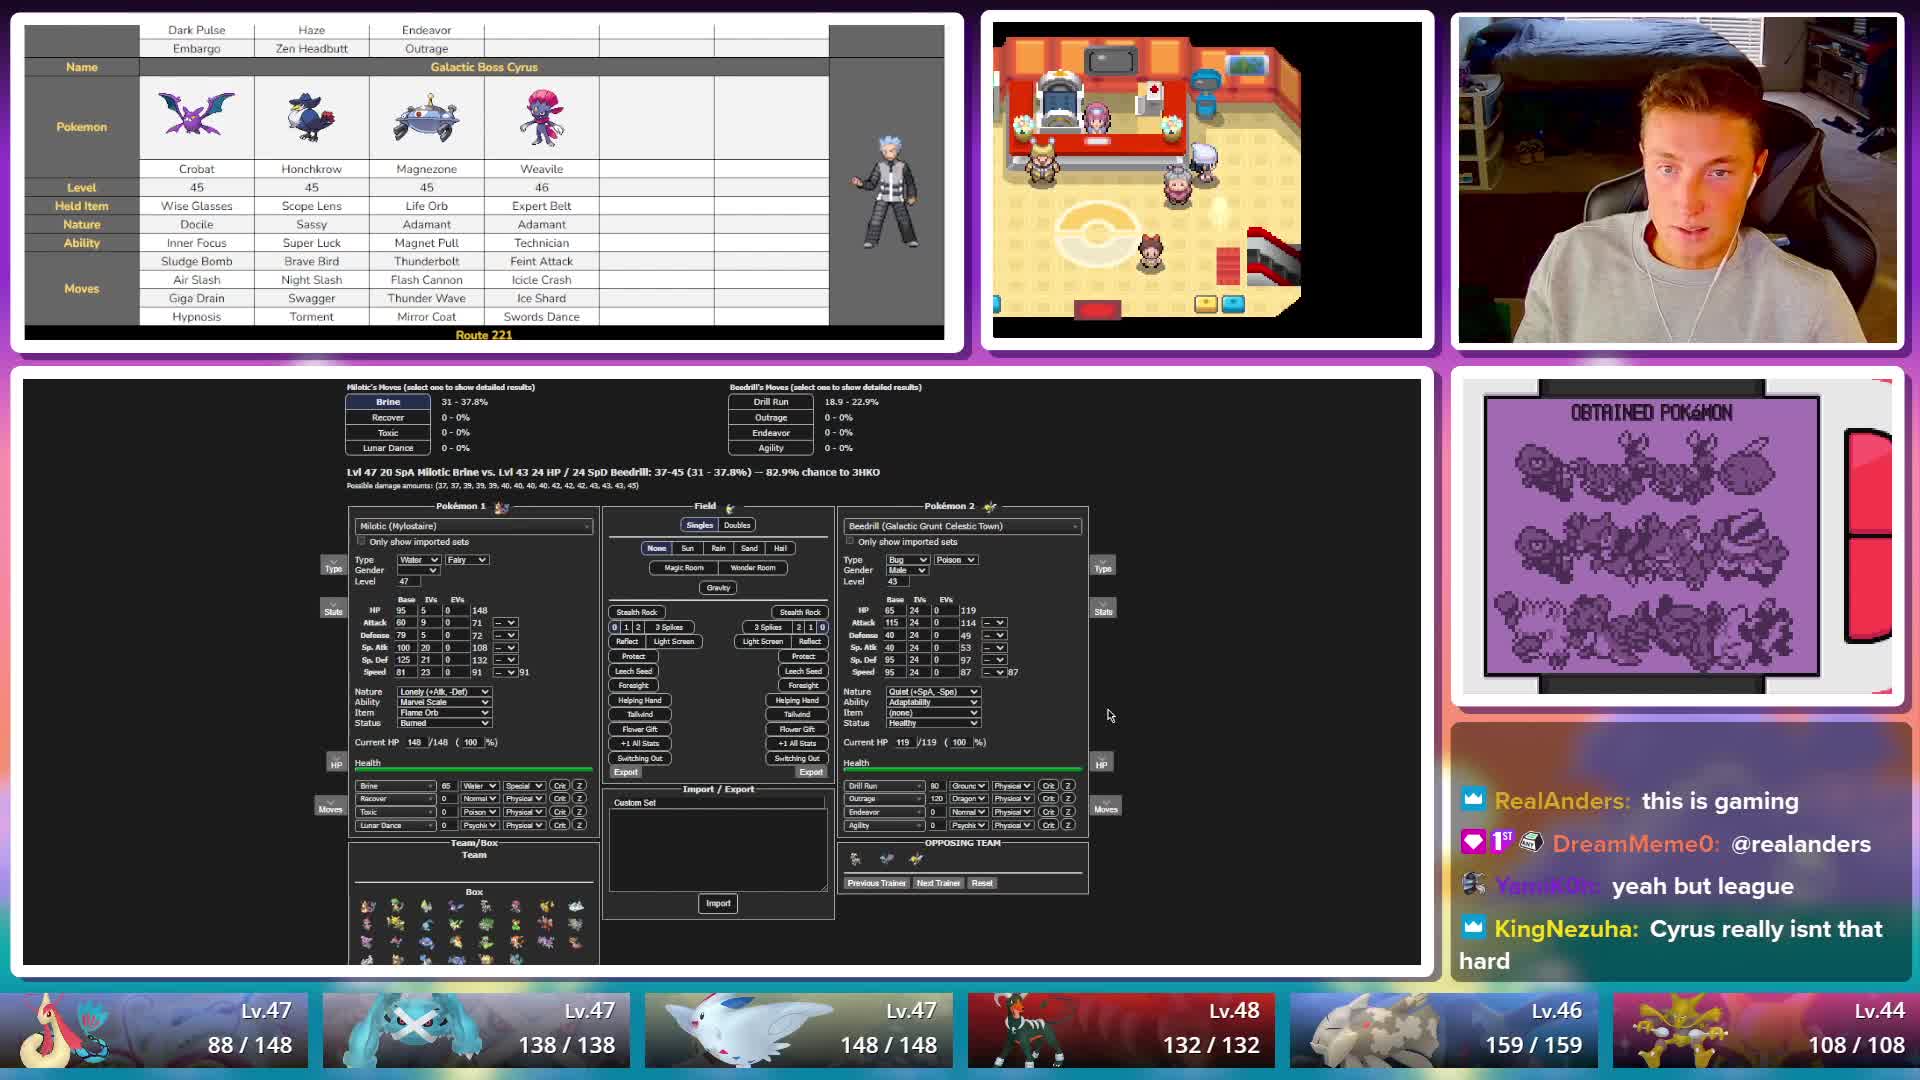Click the right HP side tab
Image resolution: width=1920 pixels, height=1080 pixels.
coord(1101,763)
